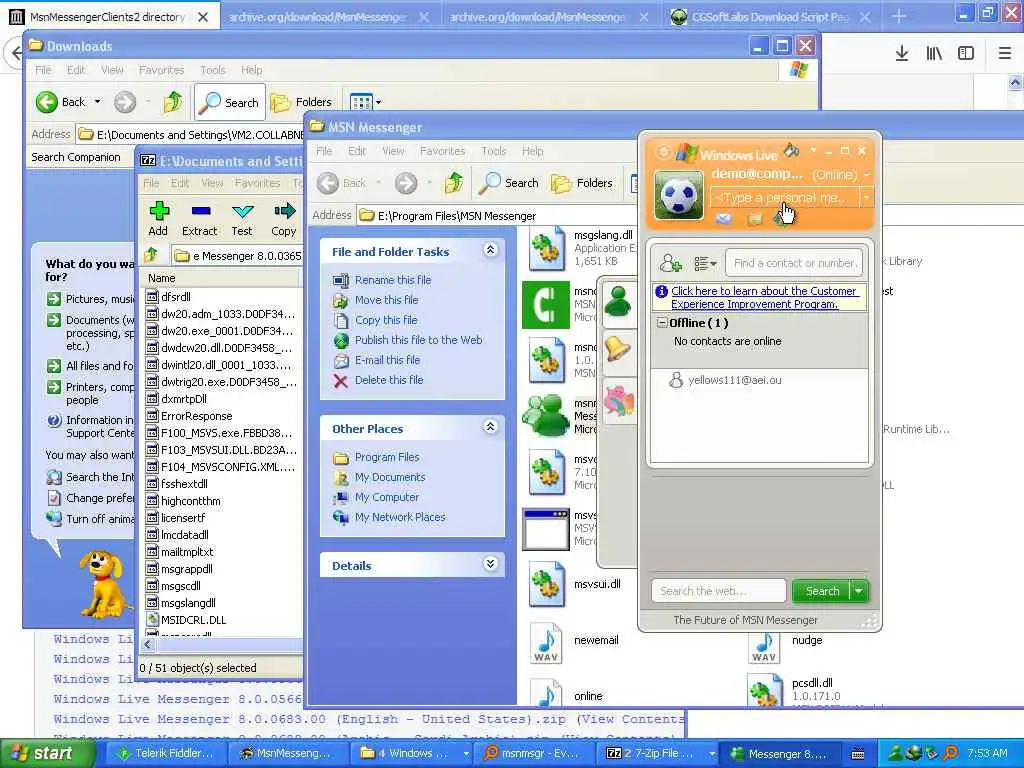Click Delete this file task link
Viewport: 1024px width, 768px height.
[x=389, y=380]
